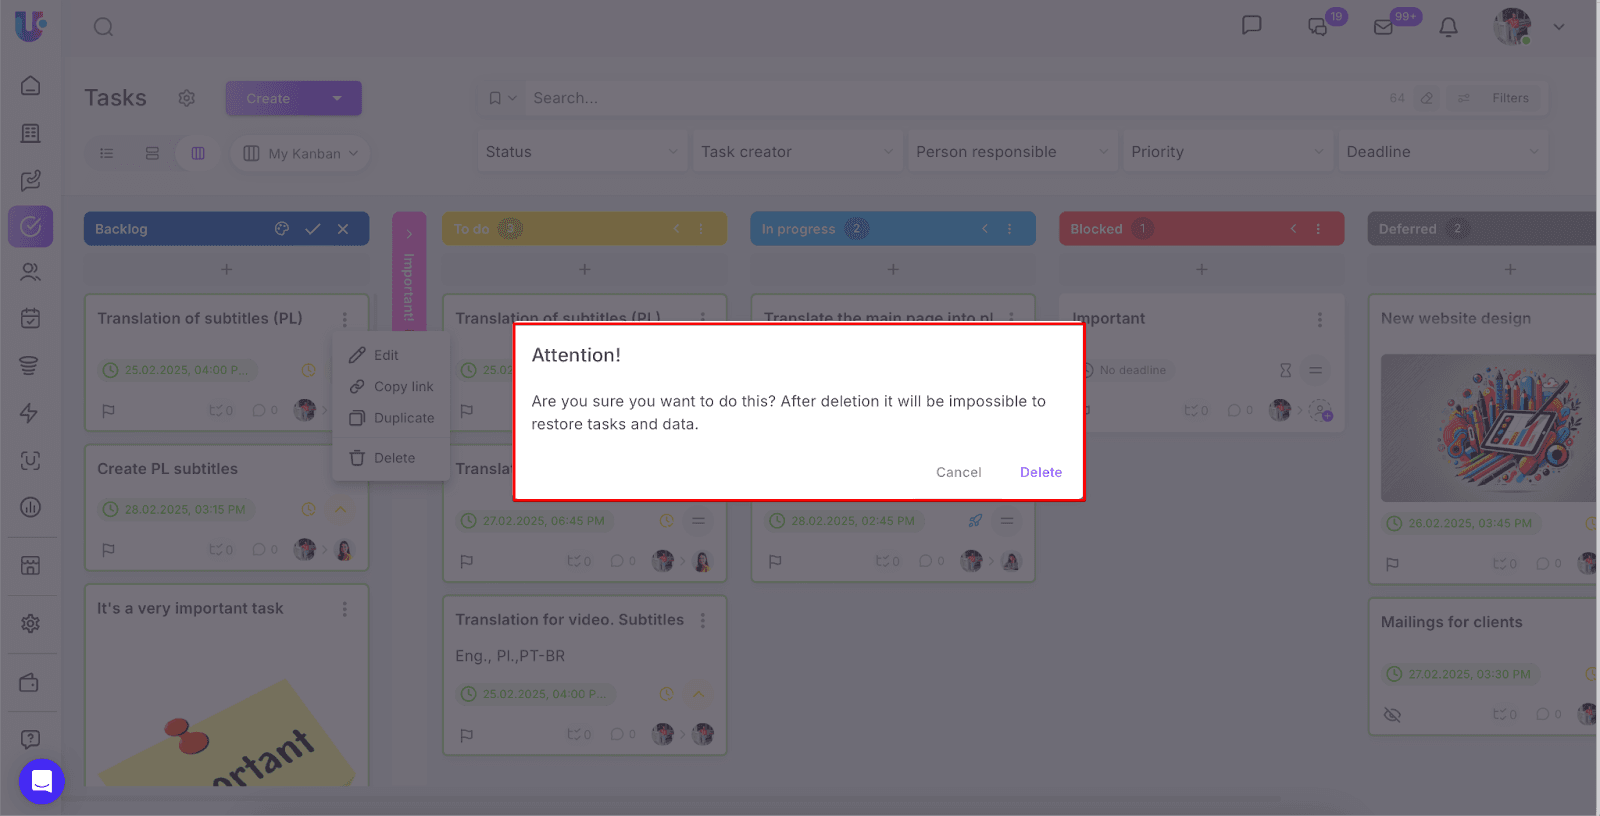
Task: Open the Home page from sidebar
Action: (x=31, y=86)
